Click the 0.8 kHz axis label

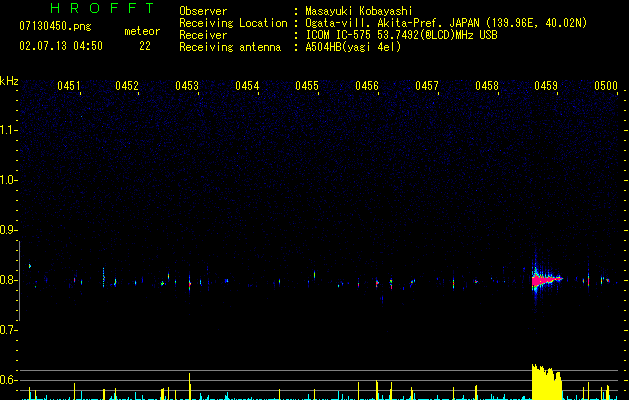[x=8, y=280]
